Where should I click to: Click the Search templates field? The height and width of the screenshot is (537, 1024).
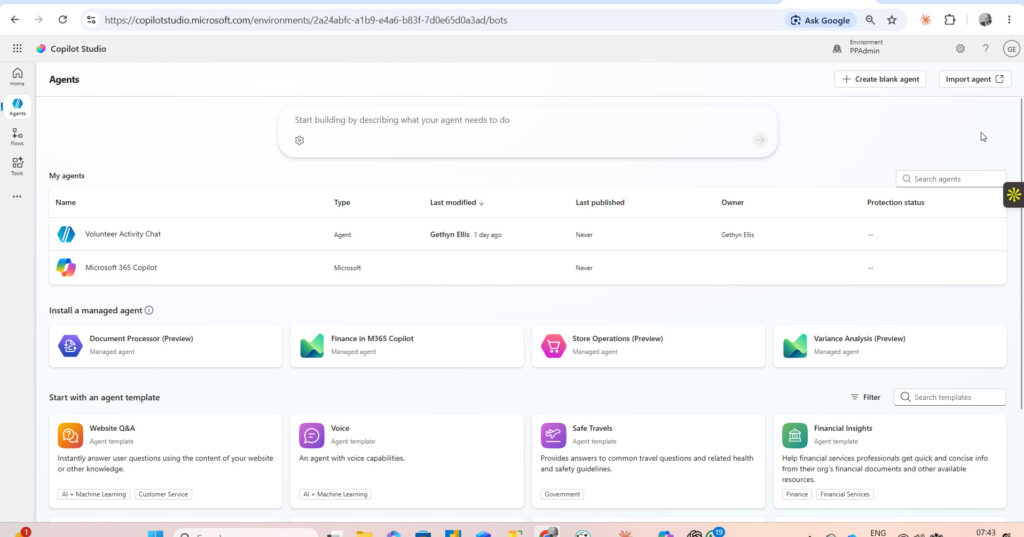[x=950, y=397]
